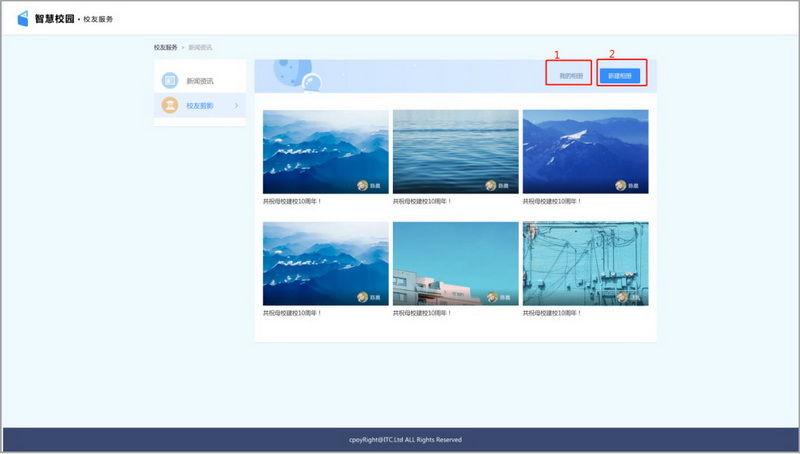The image size is (800, 454).
Task: Click author avatar on snowy mountain photo
Action: (x=620, y=186)
